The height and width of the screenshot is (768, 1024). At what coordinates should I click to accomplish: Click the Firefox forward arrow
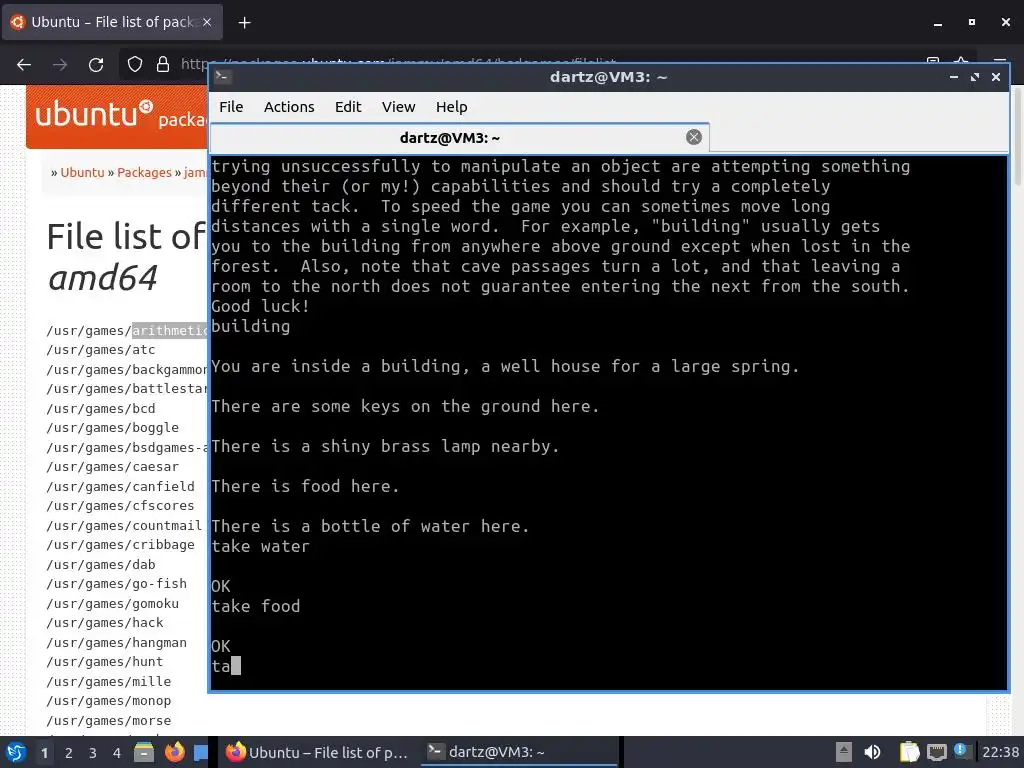60,64
